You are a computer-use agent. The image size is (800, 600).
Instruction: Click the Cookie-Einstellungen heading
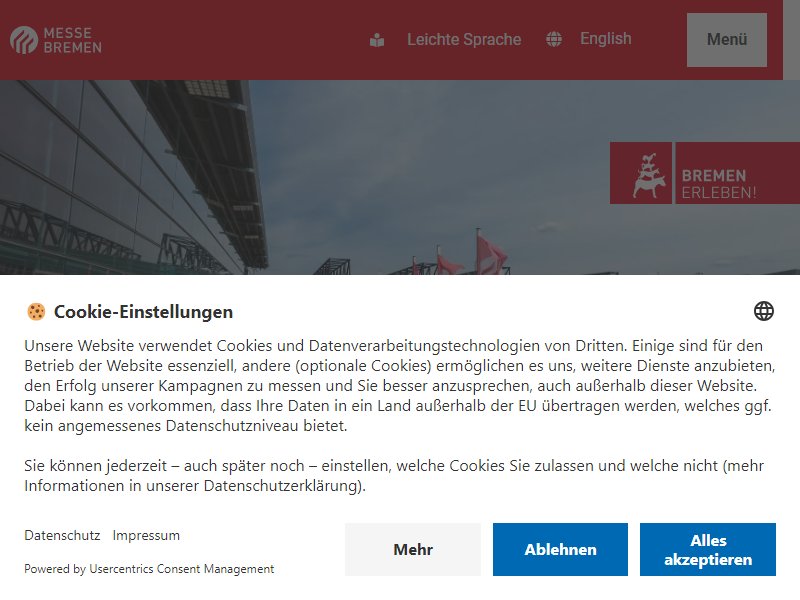click(143, 312)
